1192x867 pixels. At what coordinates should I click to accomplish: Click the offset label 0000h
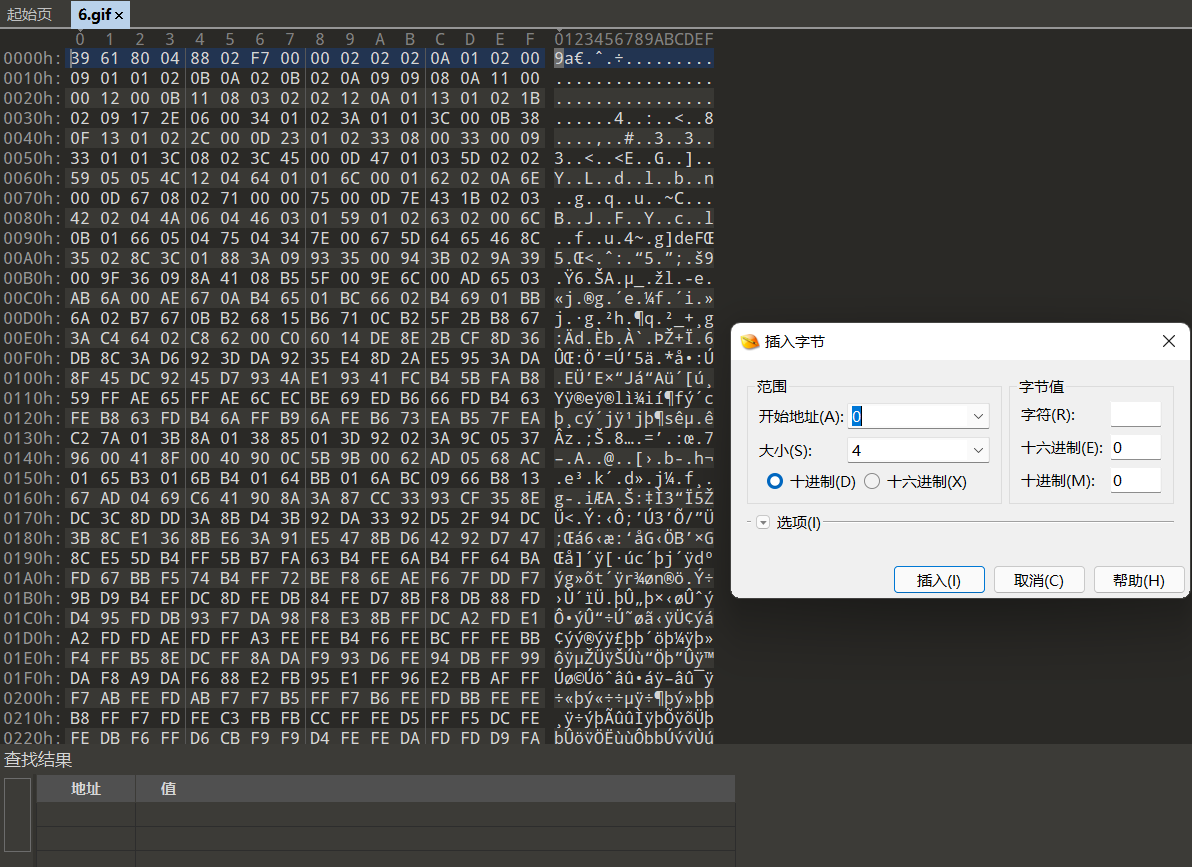click(28, 58)
